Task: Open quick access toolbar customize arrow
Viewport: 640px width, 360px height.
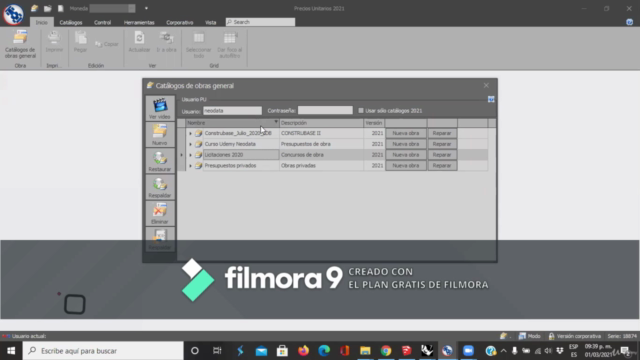Action: pos(146,8)
